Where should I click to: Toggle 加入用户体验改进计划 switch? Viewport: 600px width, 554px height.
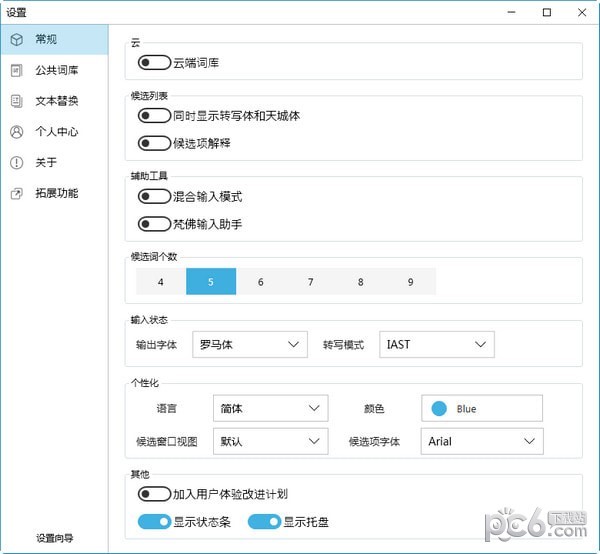click(154, 494)
